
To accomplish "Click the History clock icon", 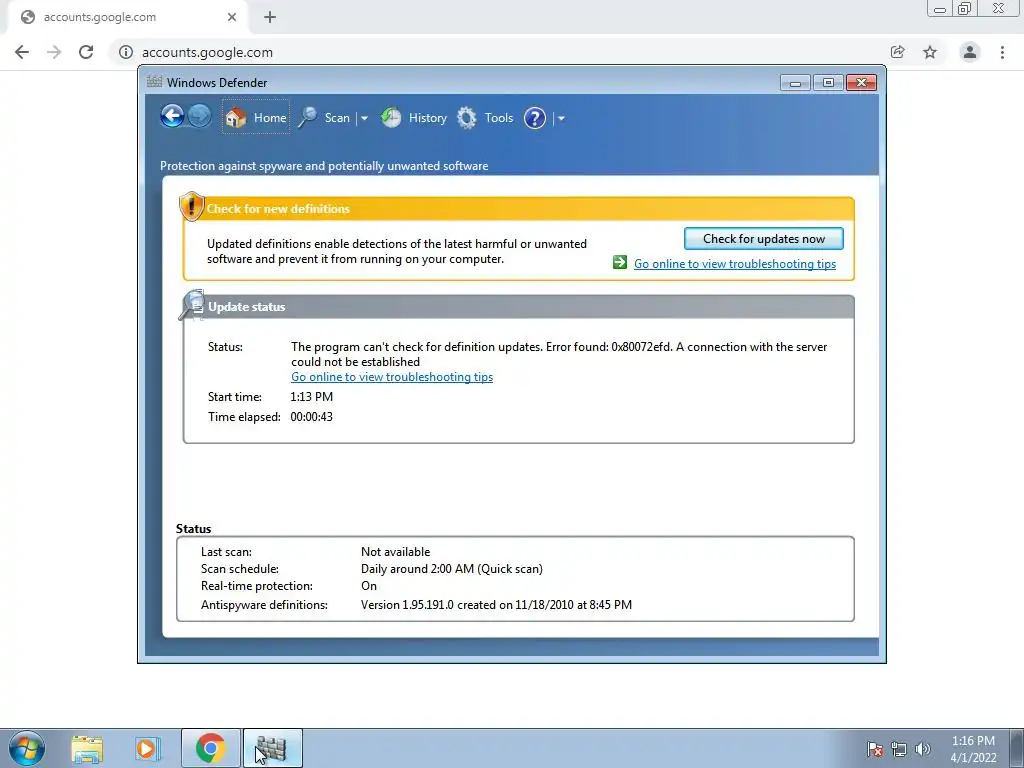I will point(391,118).
